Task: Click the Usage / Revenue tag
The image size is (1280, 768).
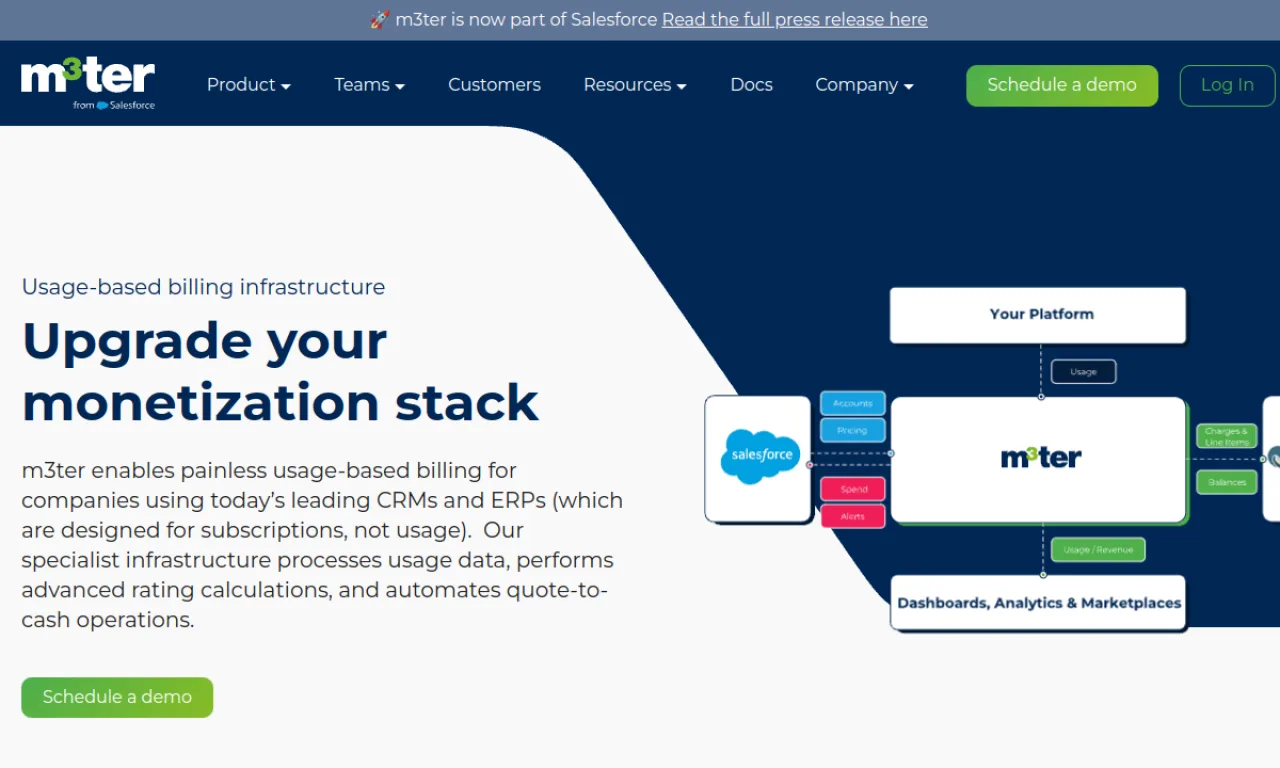Action: click(x=1098, y=549)
